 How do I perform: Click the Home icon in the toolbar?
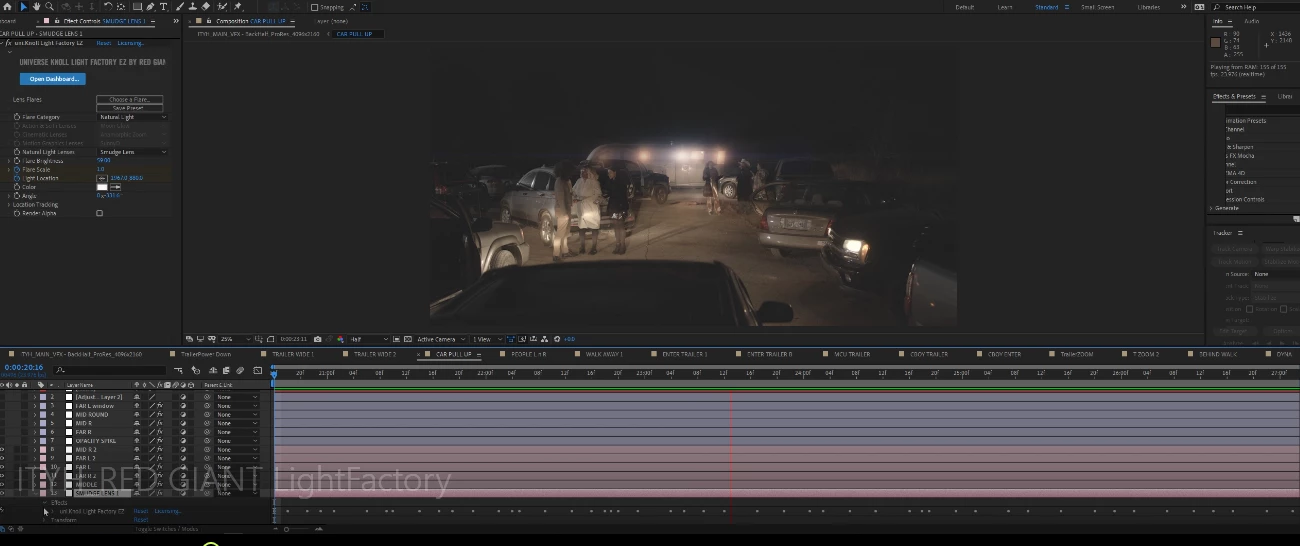coord(7,6)
